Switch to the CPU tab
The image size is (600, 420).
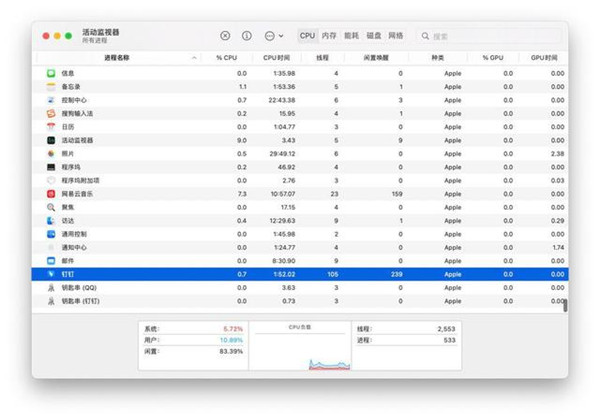click(x=307, y=35)
